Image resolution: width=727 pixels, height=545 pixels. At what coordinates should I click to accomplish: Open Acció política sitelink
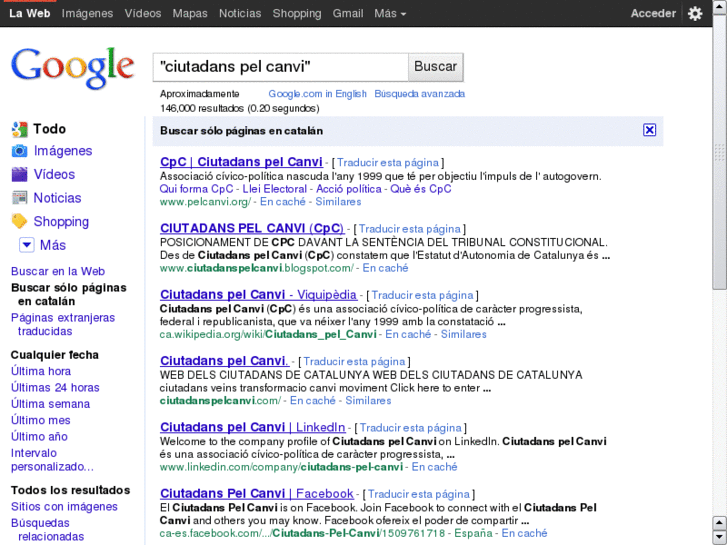coord(349,189)
